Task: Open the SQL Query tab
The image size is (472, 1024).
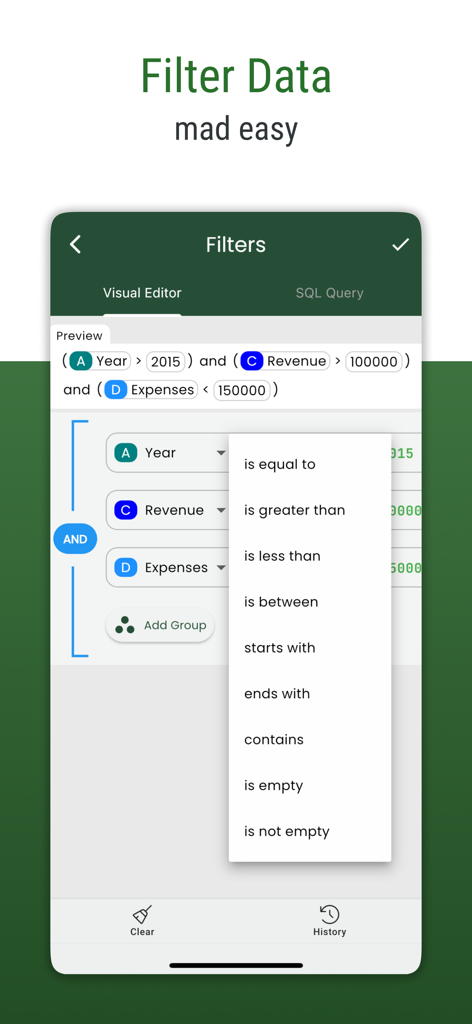Action: click(329, 293)
